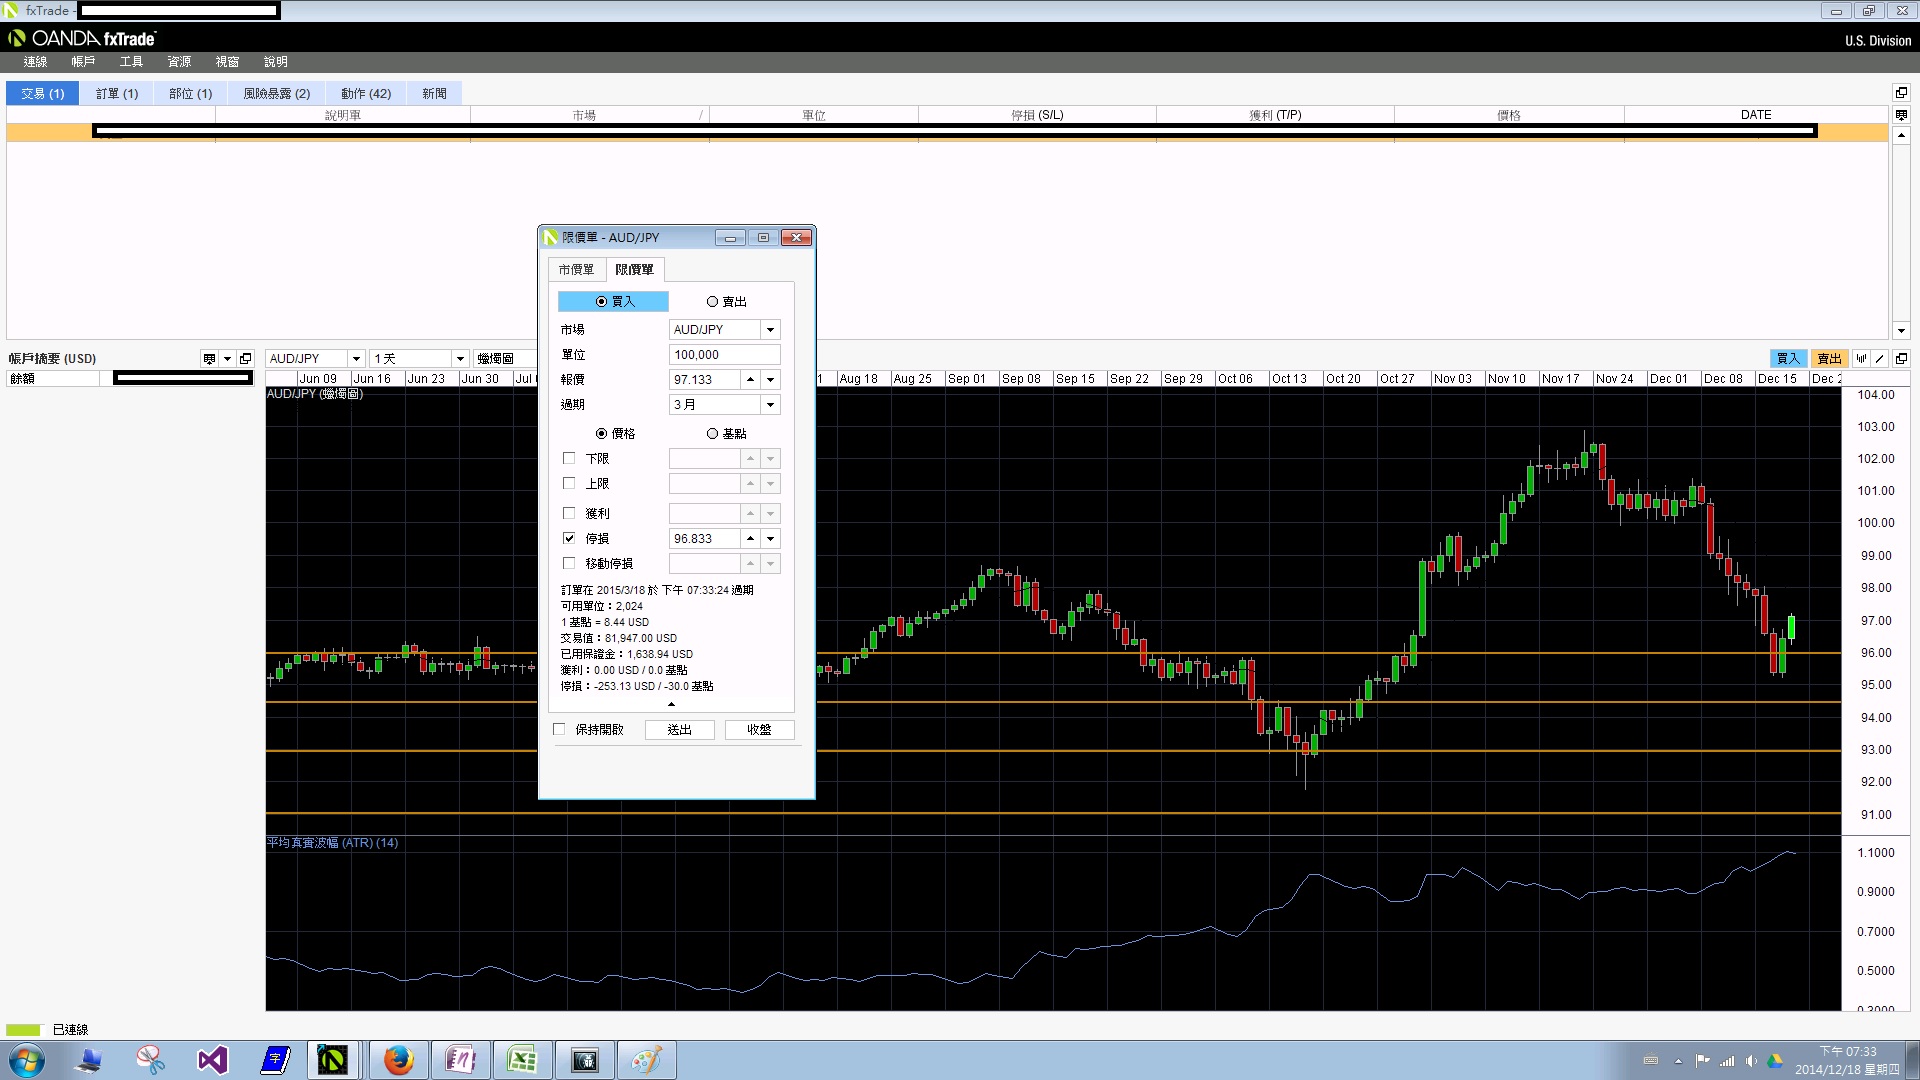Screen dimensions: 1920x1080
Task: Open the account summary dropdown arrow
Action: 228,358
